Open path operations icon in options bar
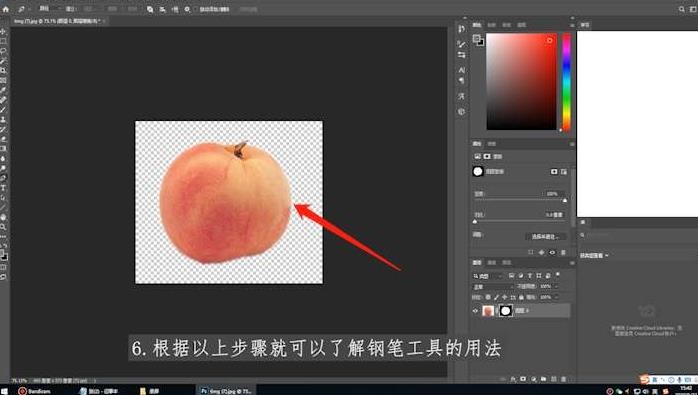The height and width of the screenshot is (395, 698). pos(150,9)
